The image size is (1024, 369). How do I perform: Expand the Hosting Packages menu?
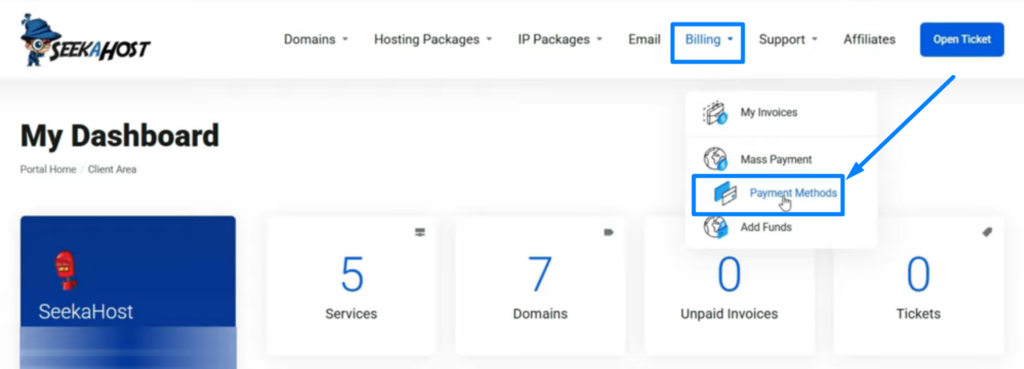coord(433,39)
